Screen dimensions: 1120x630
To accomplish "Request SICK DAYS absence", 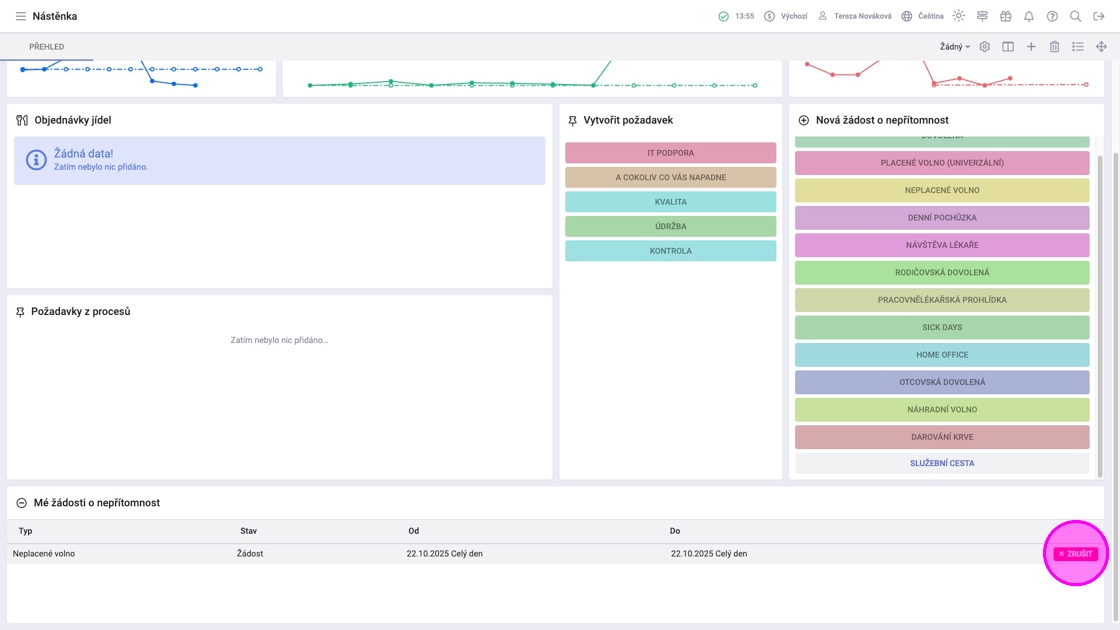I will coord(942,327).
